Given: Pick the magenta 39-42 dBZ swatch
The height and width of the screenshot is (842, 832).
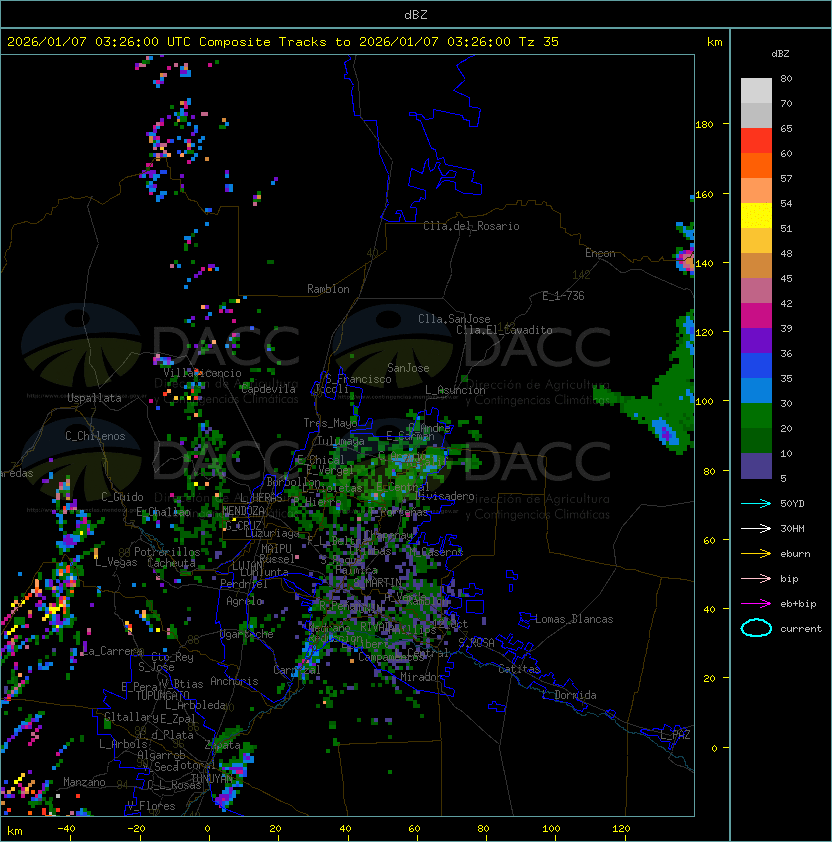Looking at the screenshot, I should 756,316.
